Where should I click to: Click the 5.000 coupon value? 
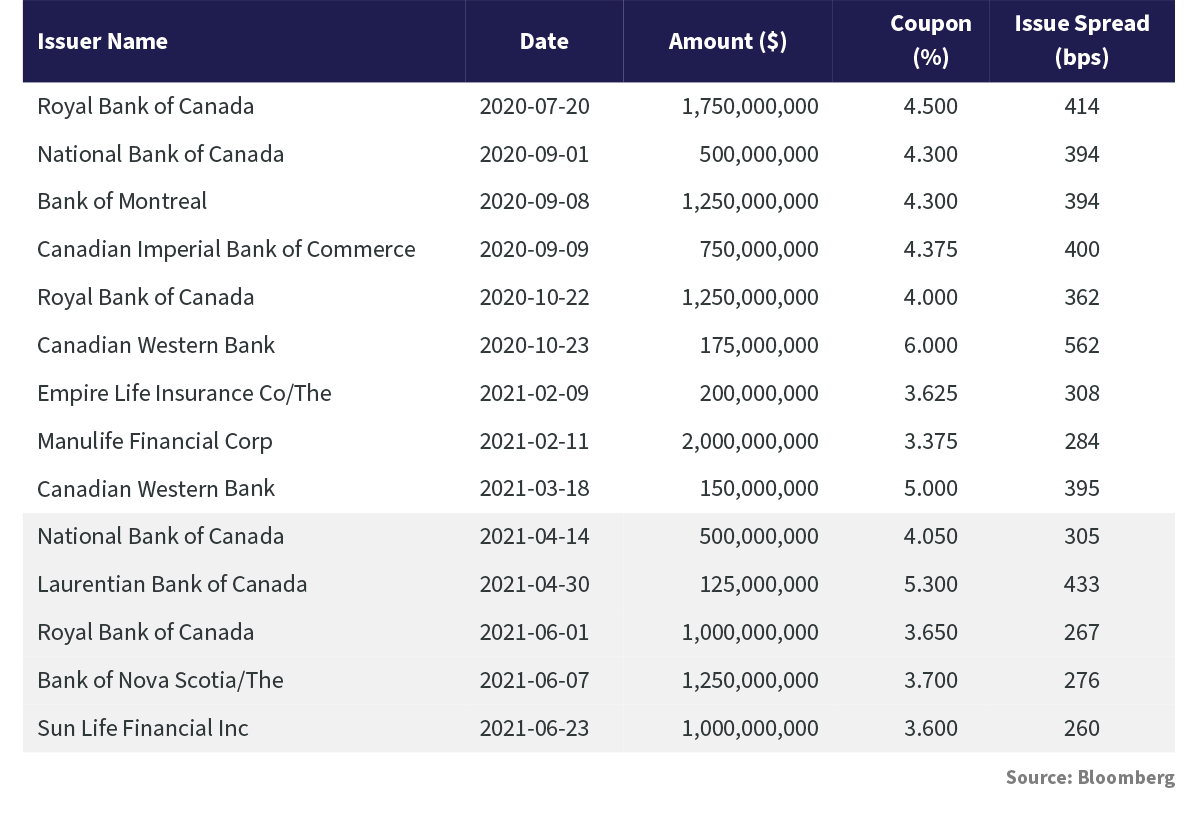coord(930,488)
